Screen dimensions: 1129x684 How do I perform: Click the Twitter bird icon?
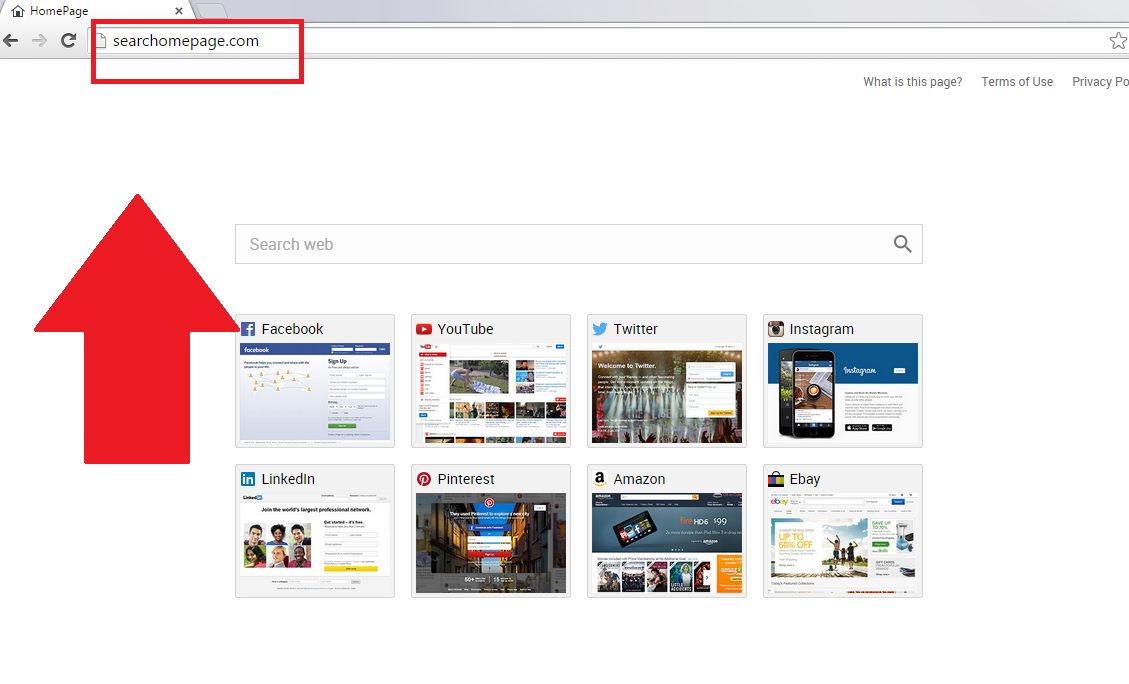[x=600, y=329]
